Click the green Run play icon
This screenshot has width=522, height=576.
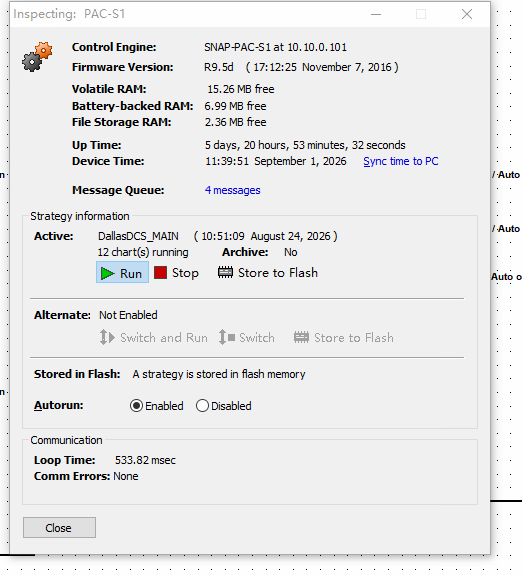click(107, 273)
